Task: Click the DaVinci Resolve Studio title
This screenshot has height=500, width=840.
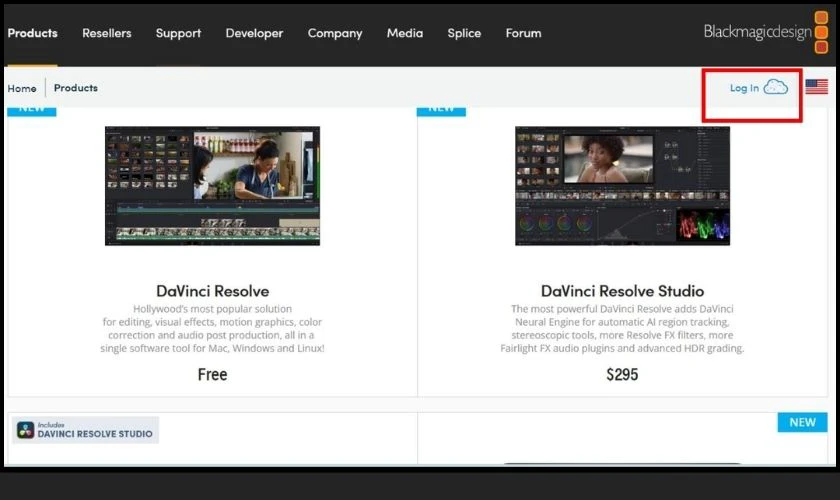Action: (x=622, y=291)
